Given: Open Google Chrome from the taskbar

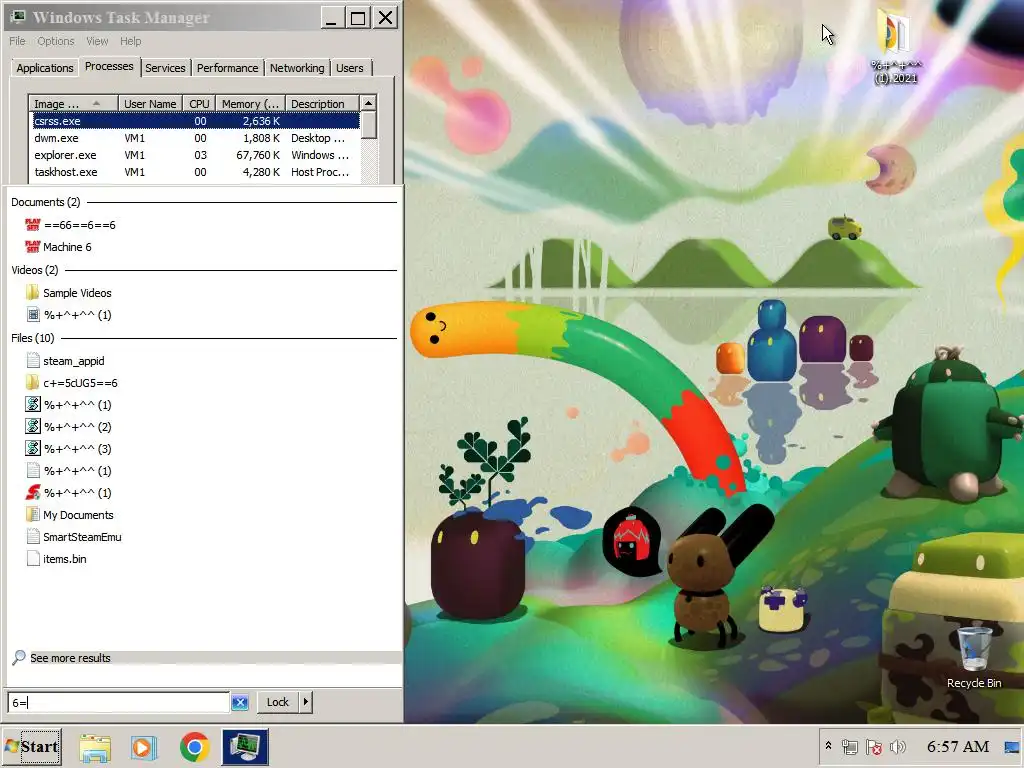Looking at the screenshot, I should [194, 747].
